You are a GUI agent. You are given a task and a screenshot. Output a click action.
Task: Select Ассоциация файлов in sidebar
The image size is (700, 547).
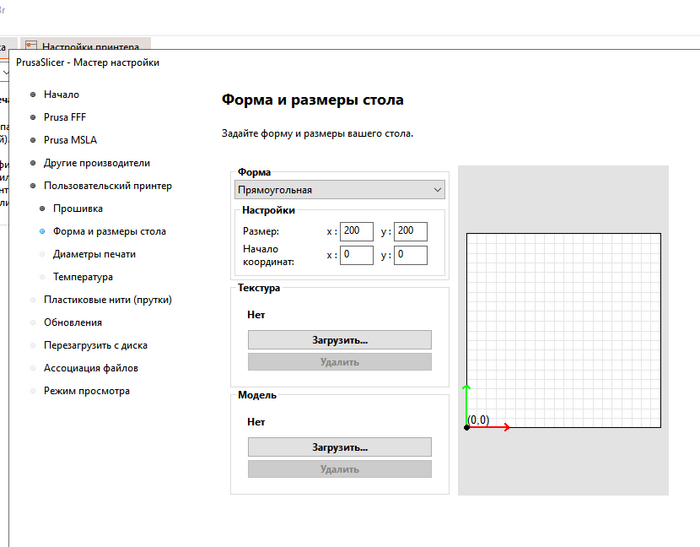90,368
